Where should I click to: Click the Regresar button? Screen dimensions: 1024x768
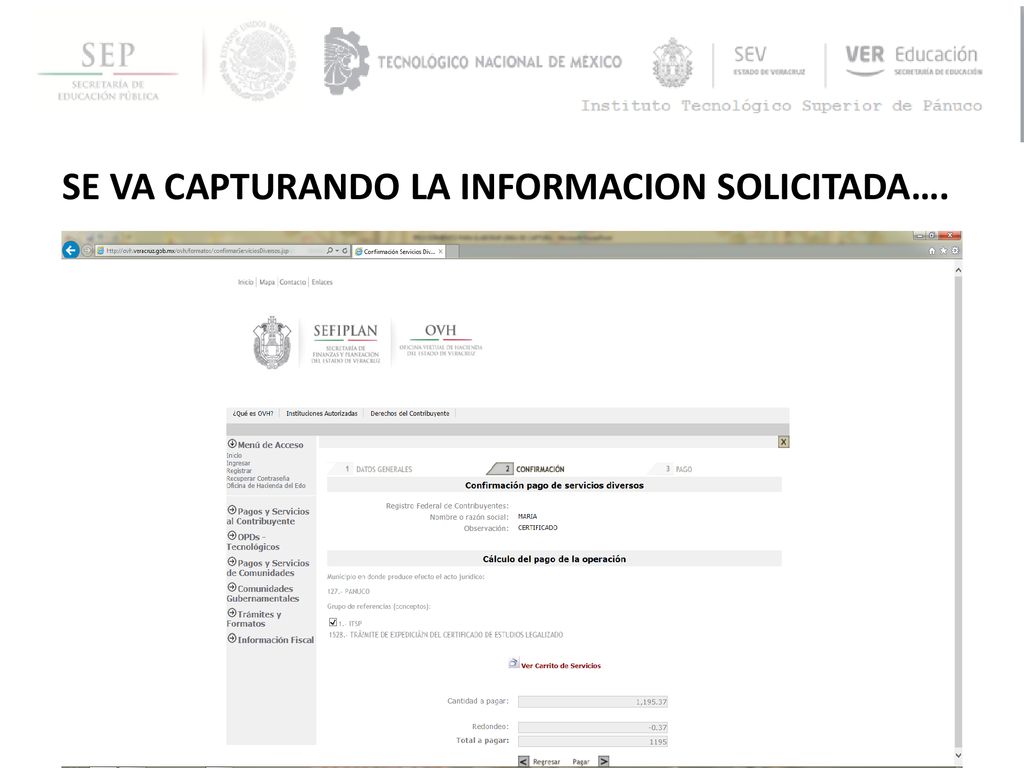click(x=546, y=761)
